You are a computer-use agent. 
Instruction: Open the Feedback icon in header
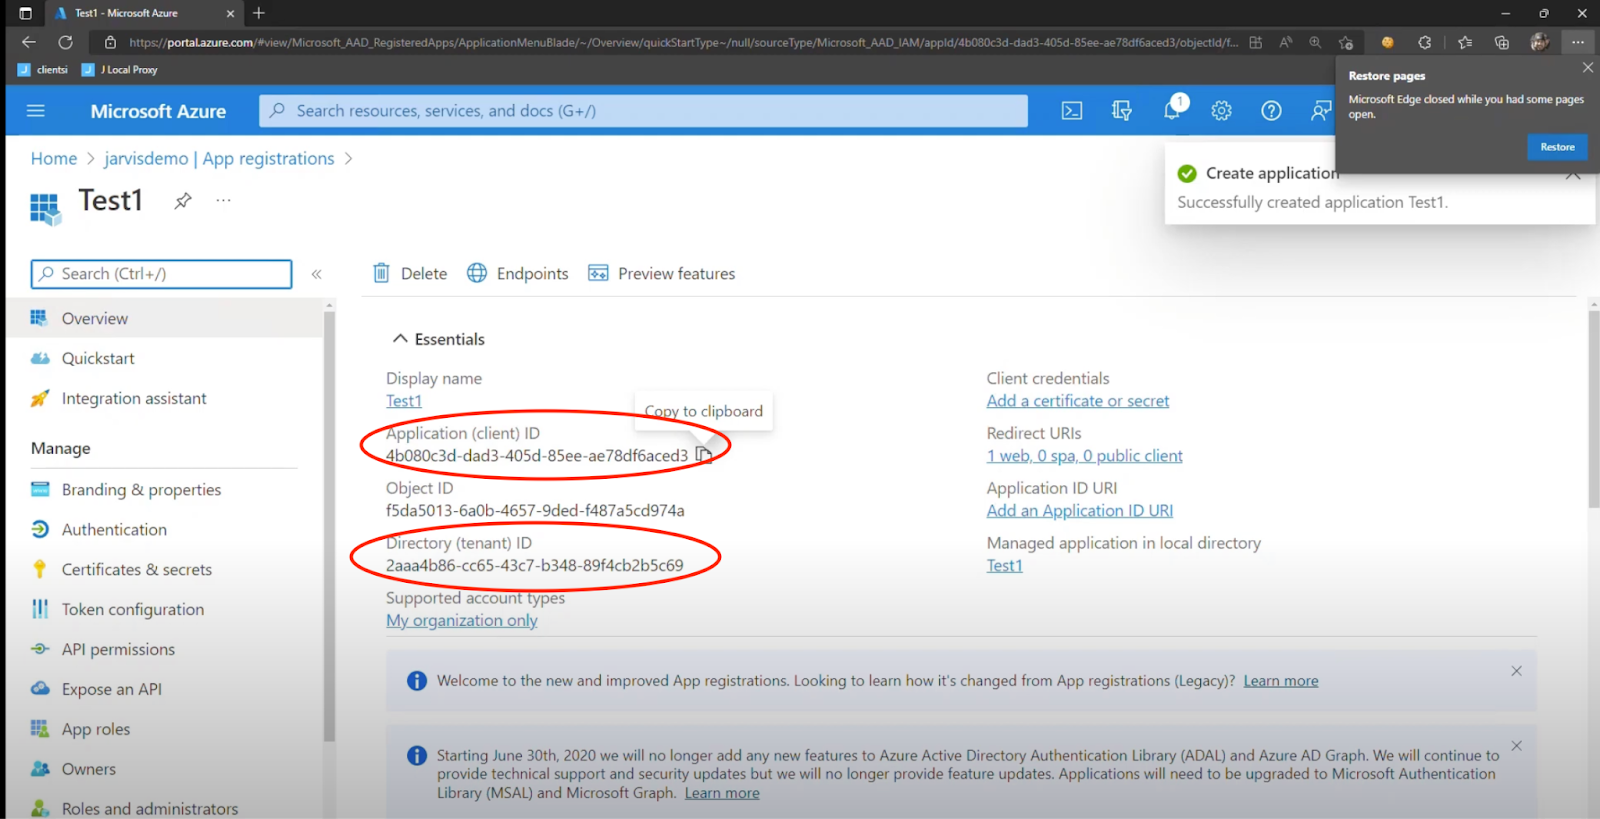[1320, 111]
